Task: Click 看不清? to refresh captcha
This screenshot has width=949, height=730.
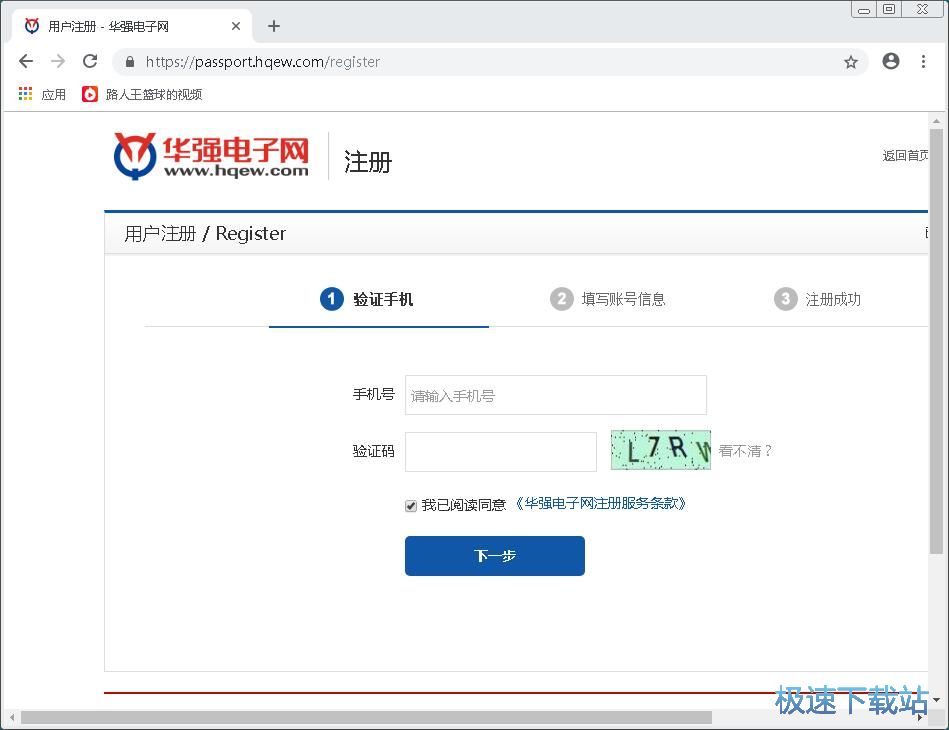Action: (745, 451)
